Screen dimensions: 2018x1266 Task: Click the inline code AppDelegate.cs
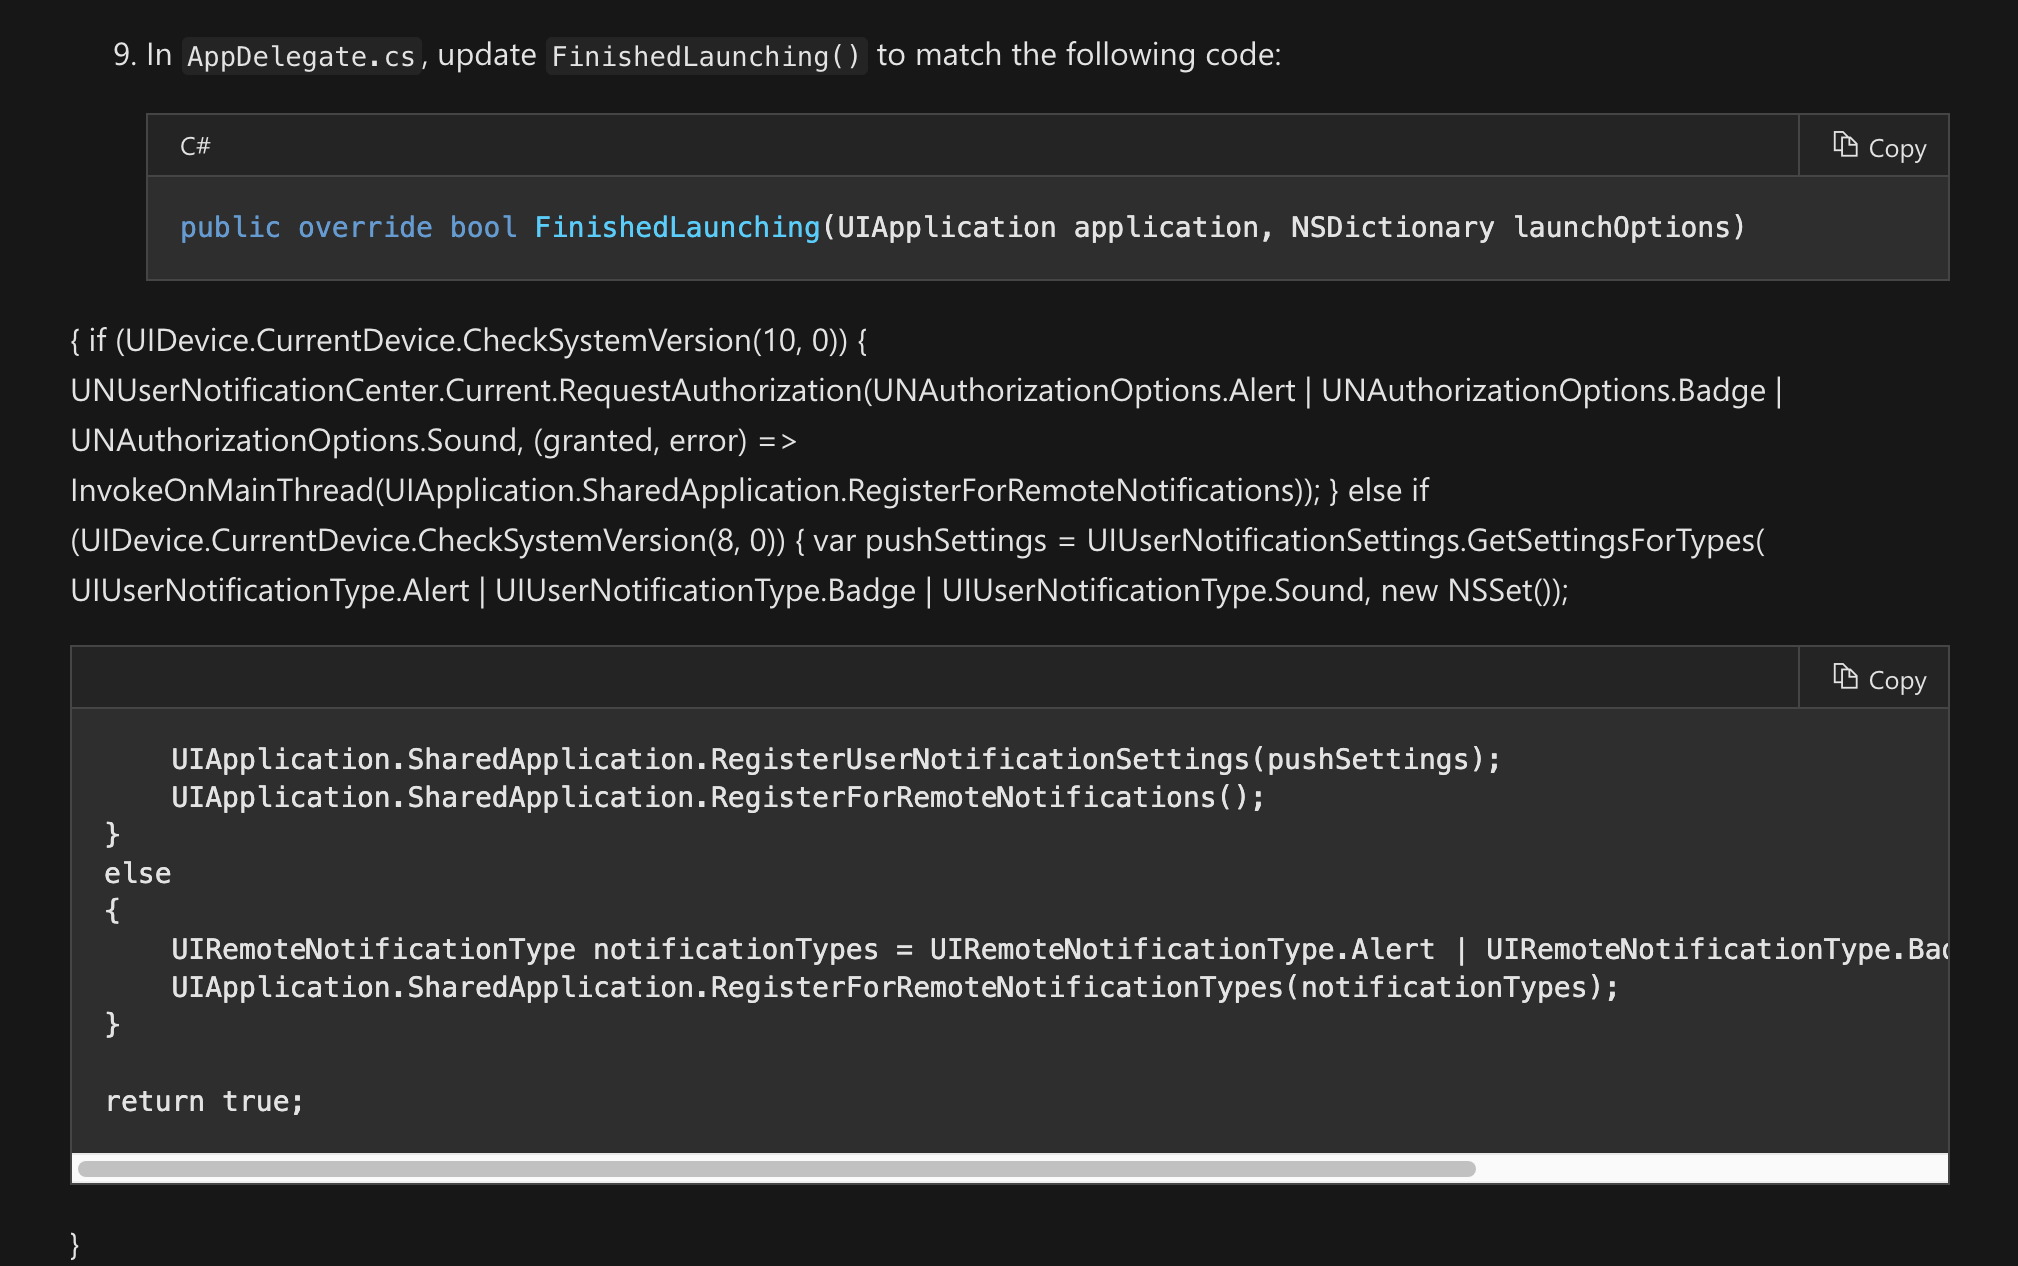pos(301,55)
